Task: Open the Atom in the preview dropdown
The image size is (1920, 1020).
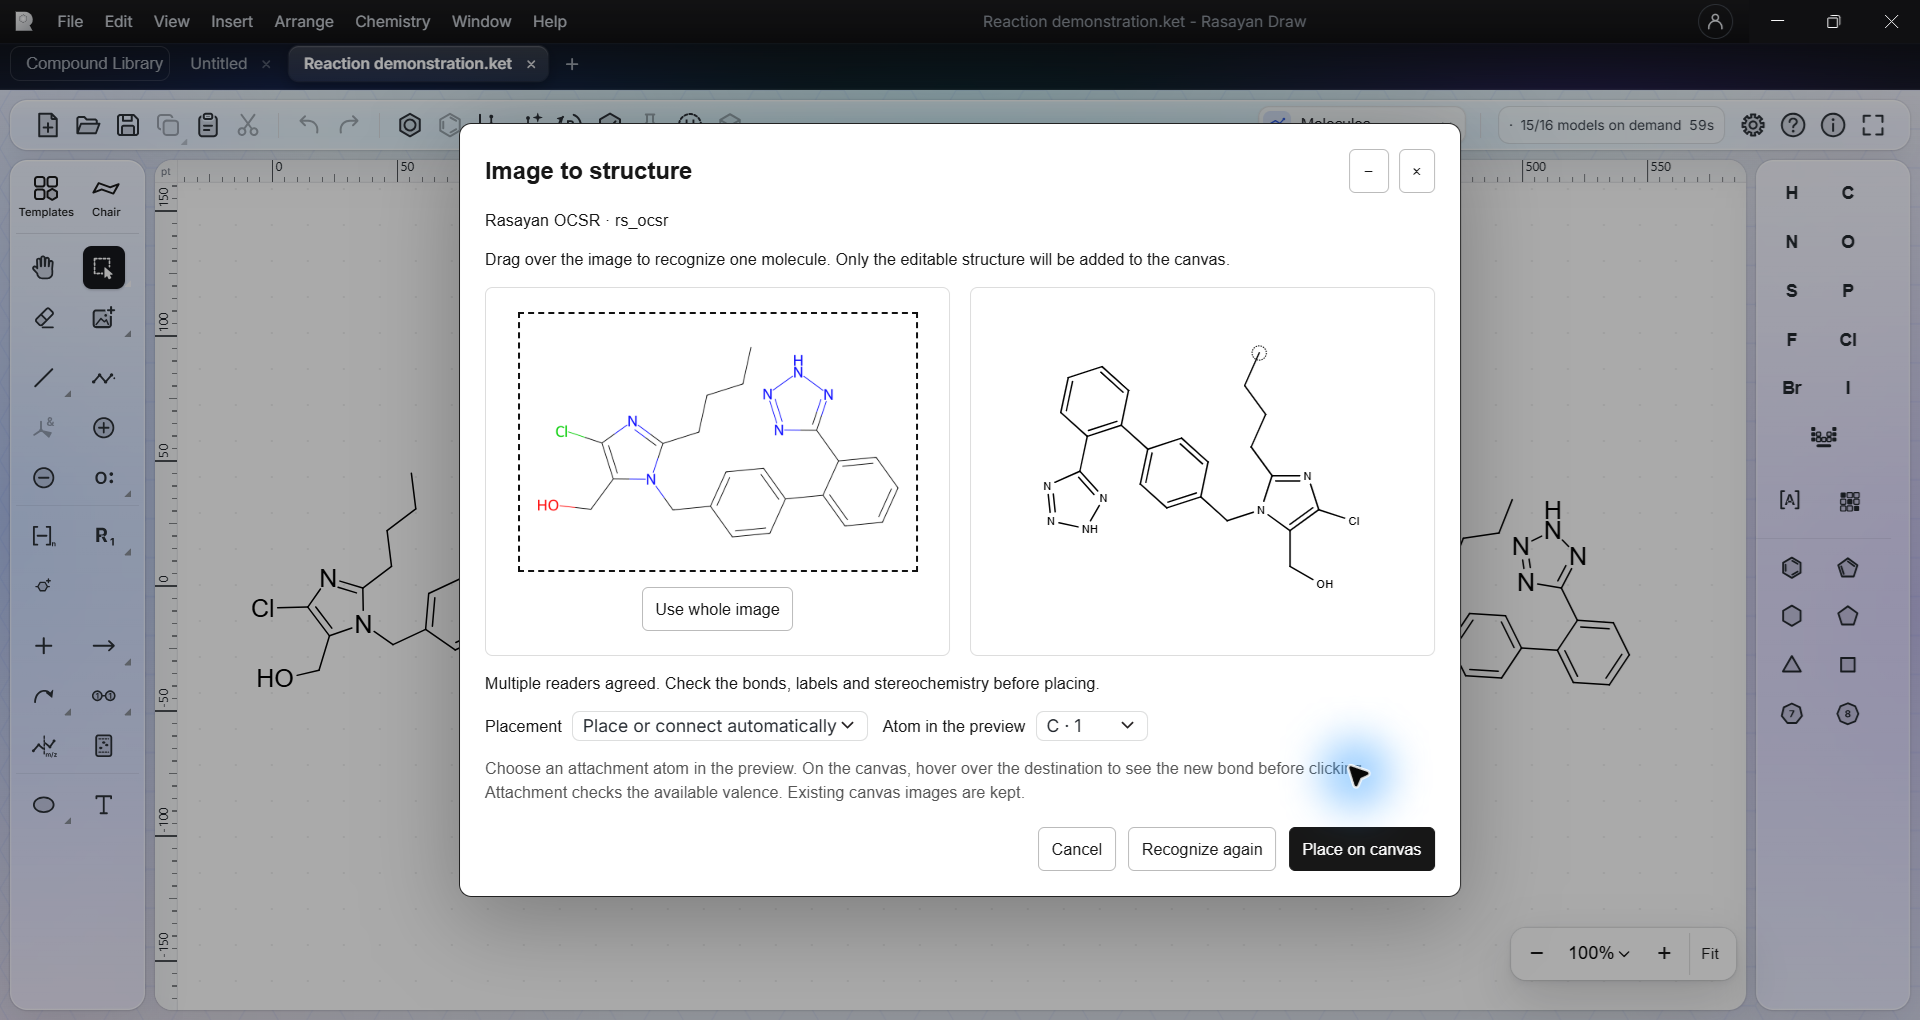Action: coord(1091,726)
